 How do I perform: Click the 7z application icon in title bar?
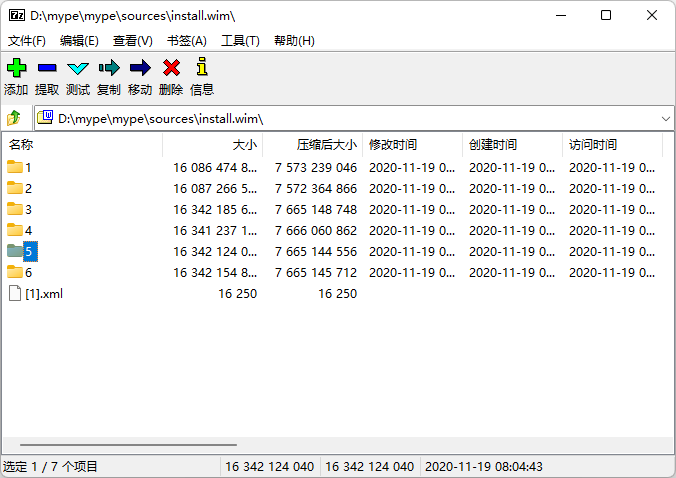(17, 16)
